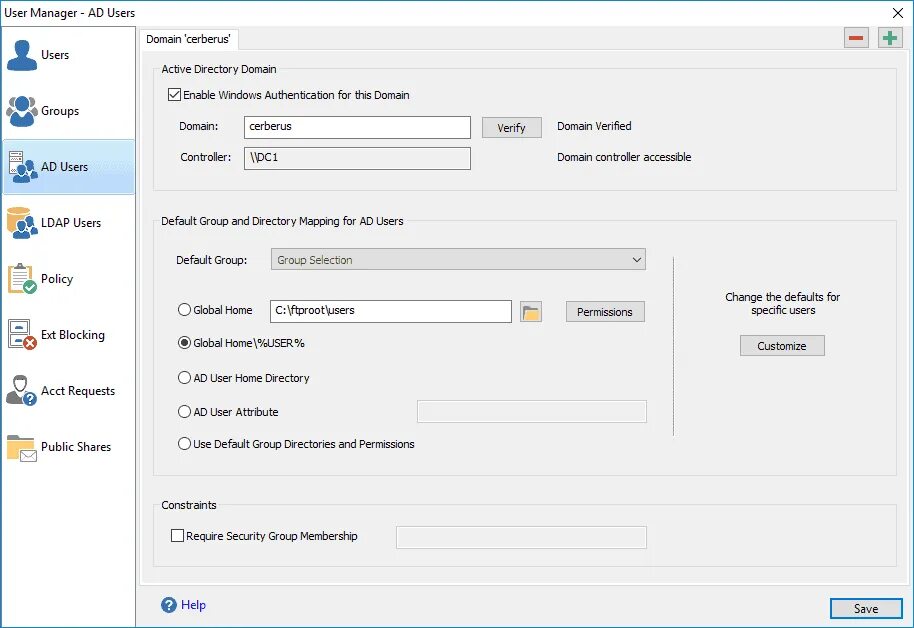This screenshot has height=628, width=914.
Task: Click the Verify domain button
Action: coord(512,128)
